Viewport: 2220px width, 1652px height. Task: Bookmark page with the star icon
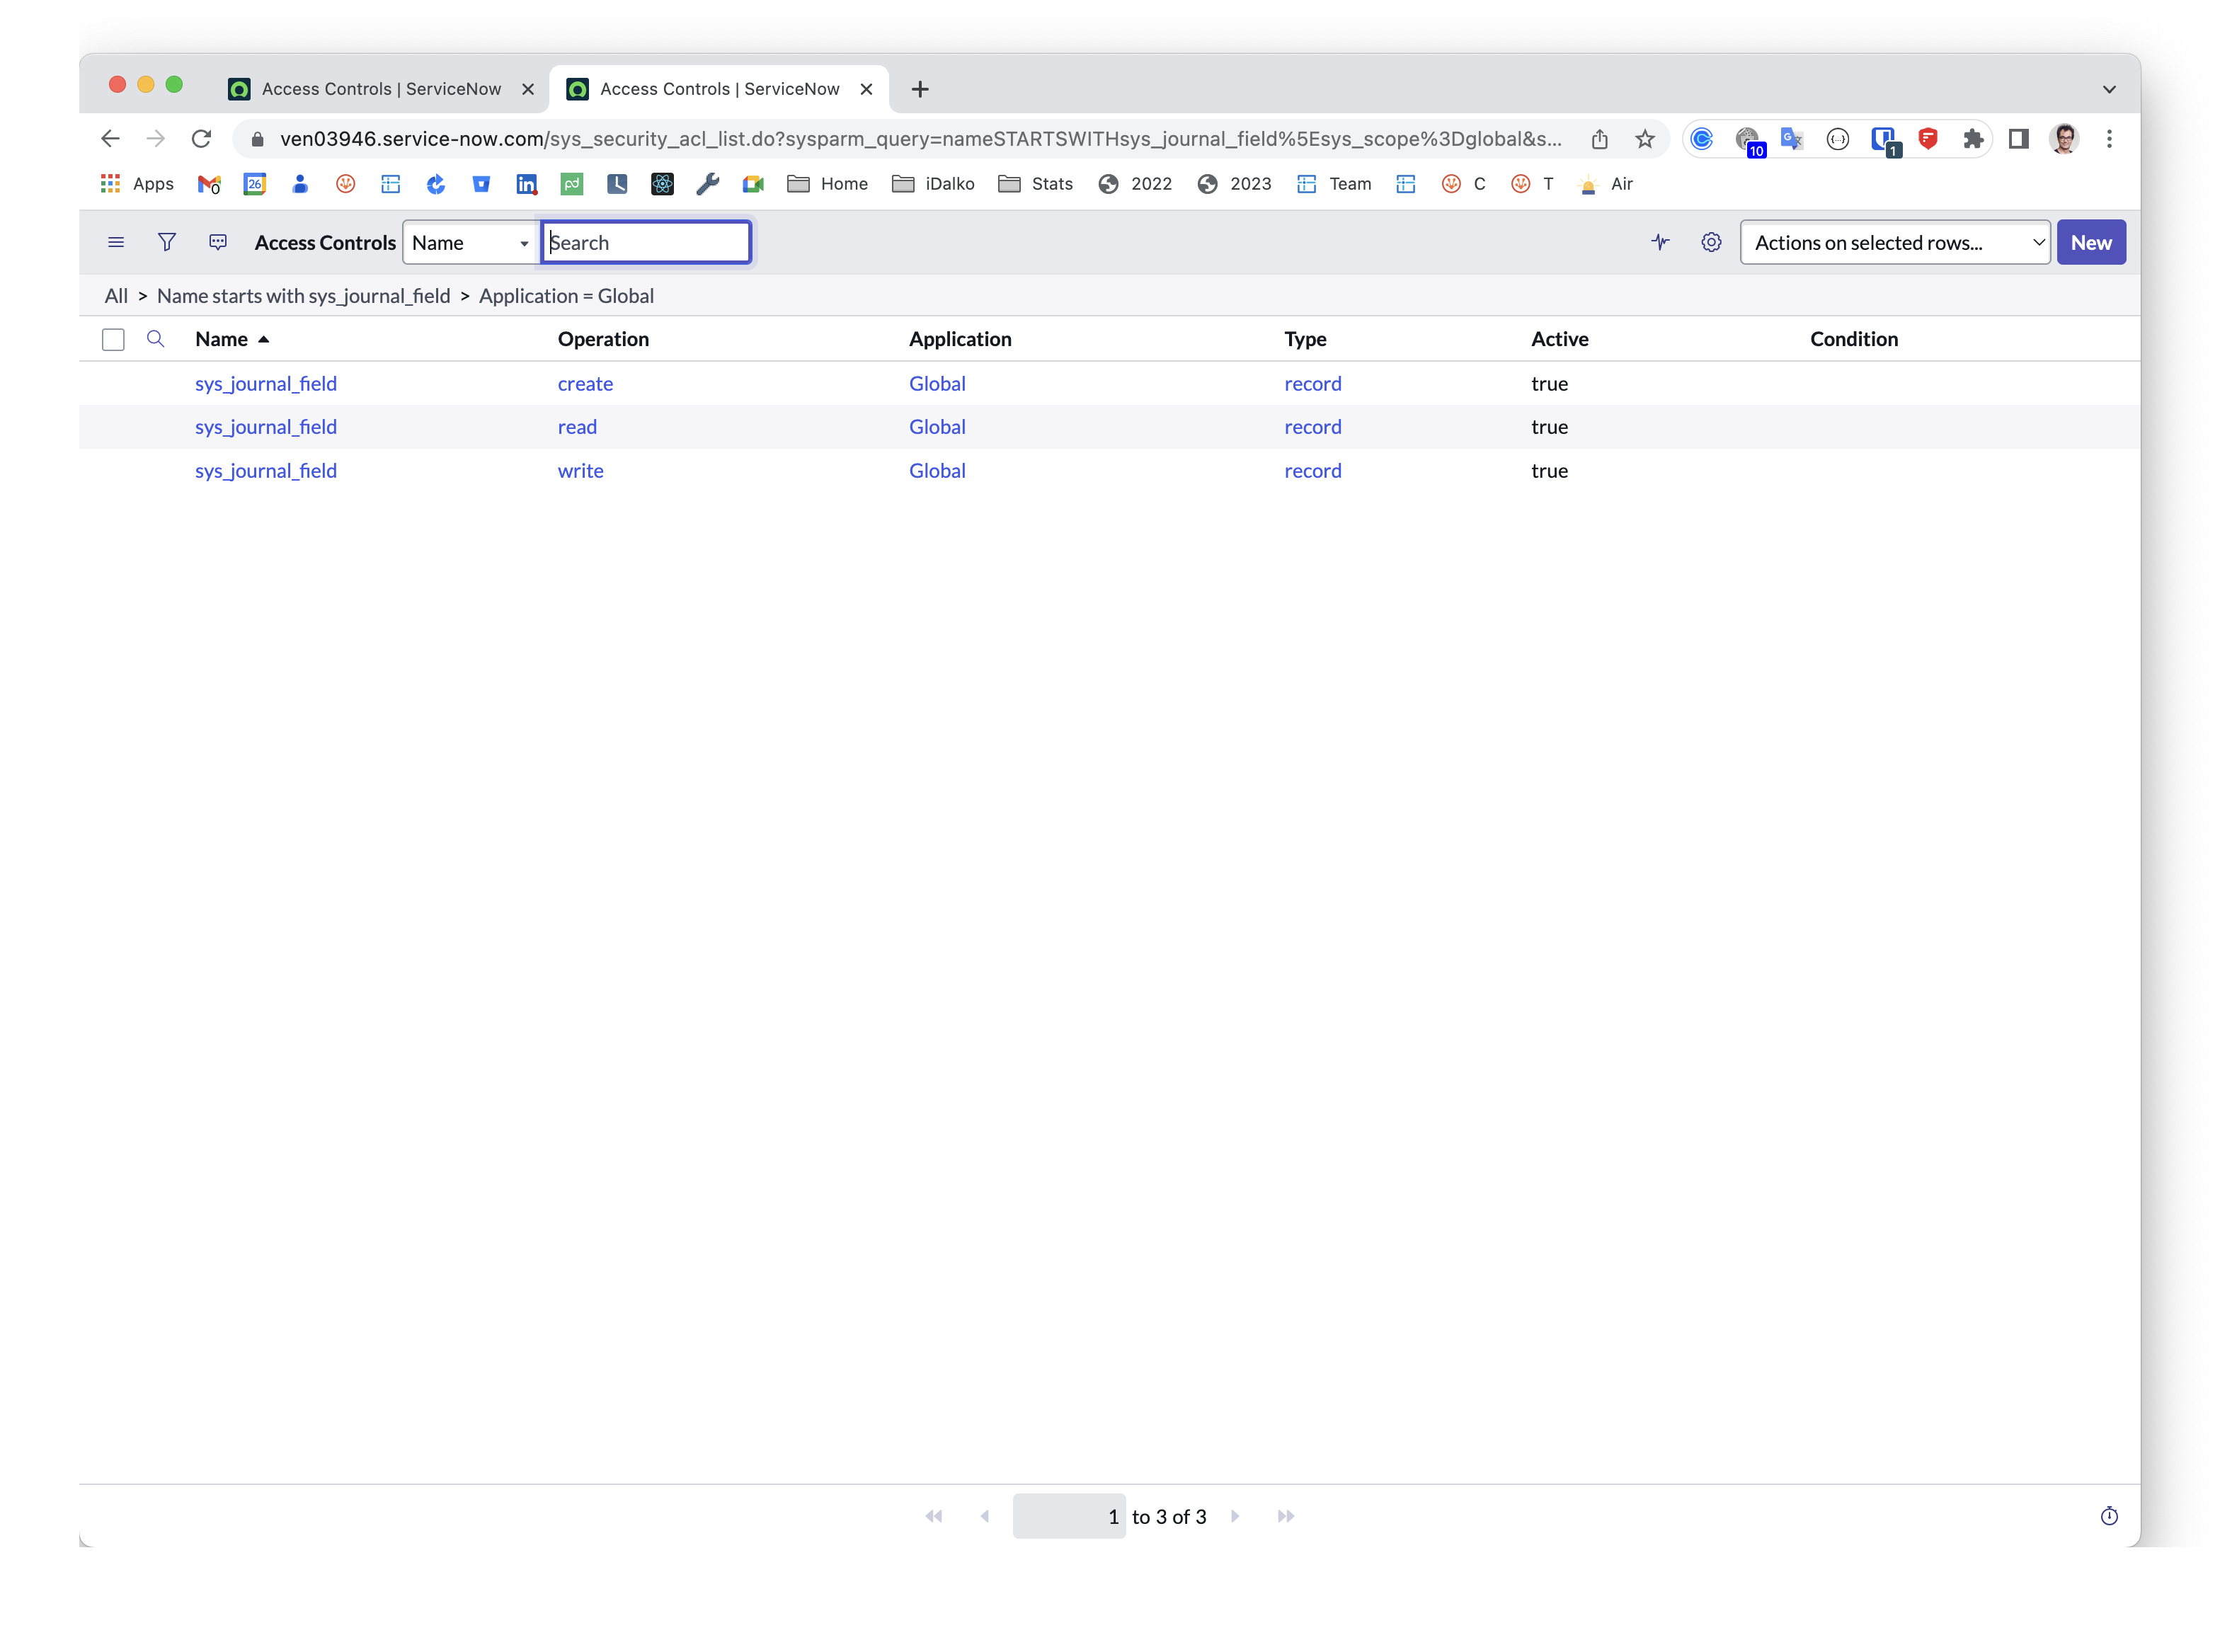[x=1644, y=139]
